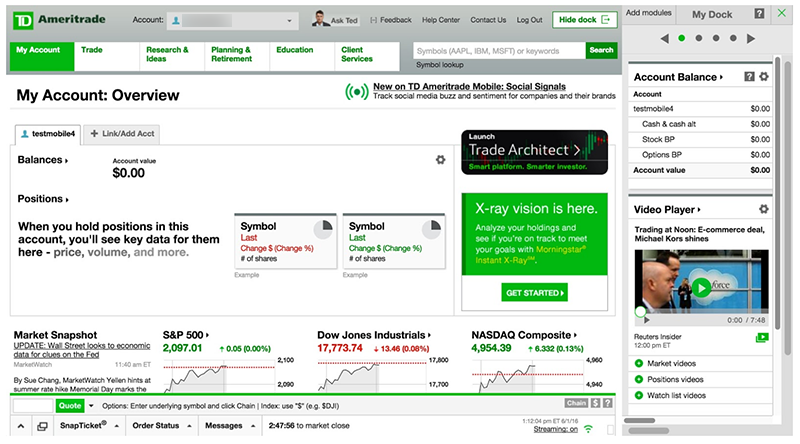Close My Dock with X icon
The height and width of the screenshot is (444, 800).
tap(782, 13)
